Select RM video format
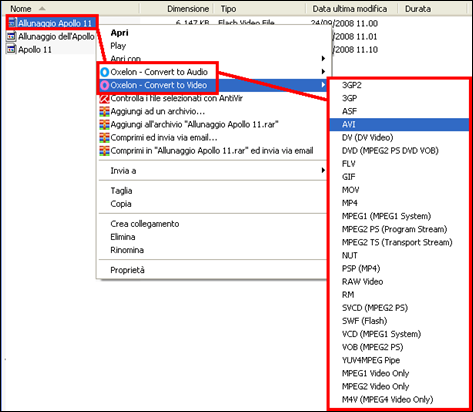Viewport: 473px width, 412px height. tap(348, 295)
